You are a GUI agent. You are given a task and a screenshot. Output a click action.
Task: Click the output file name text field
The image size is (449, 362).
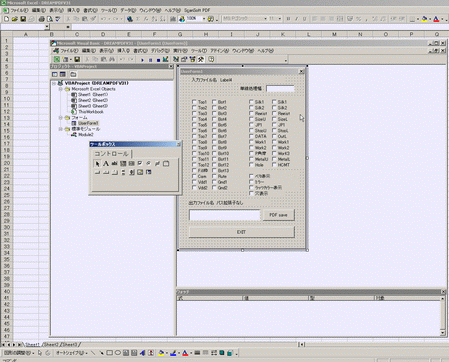click(225, 215)
